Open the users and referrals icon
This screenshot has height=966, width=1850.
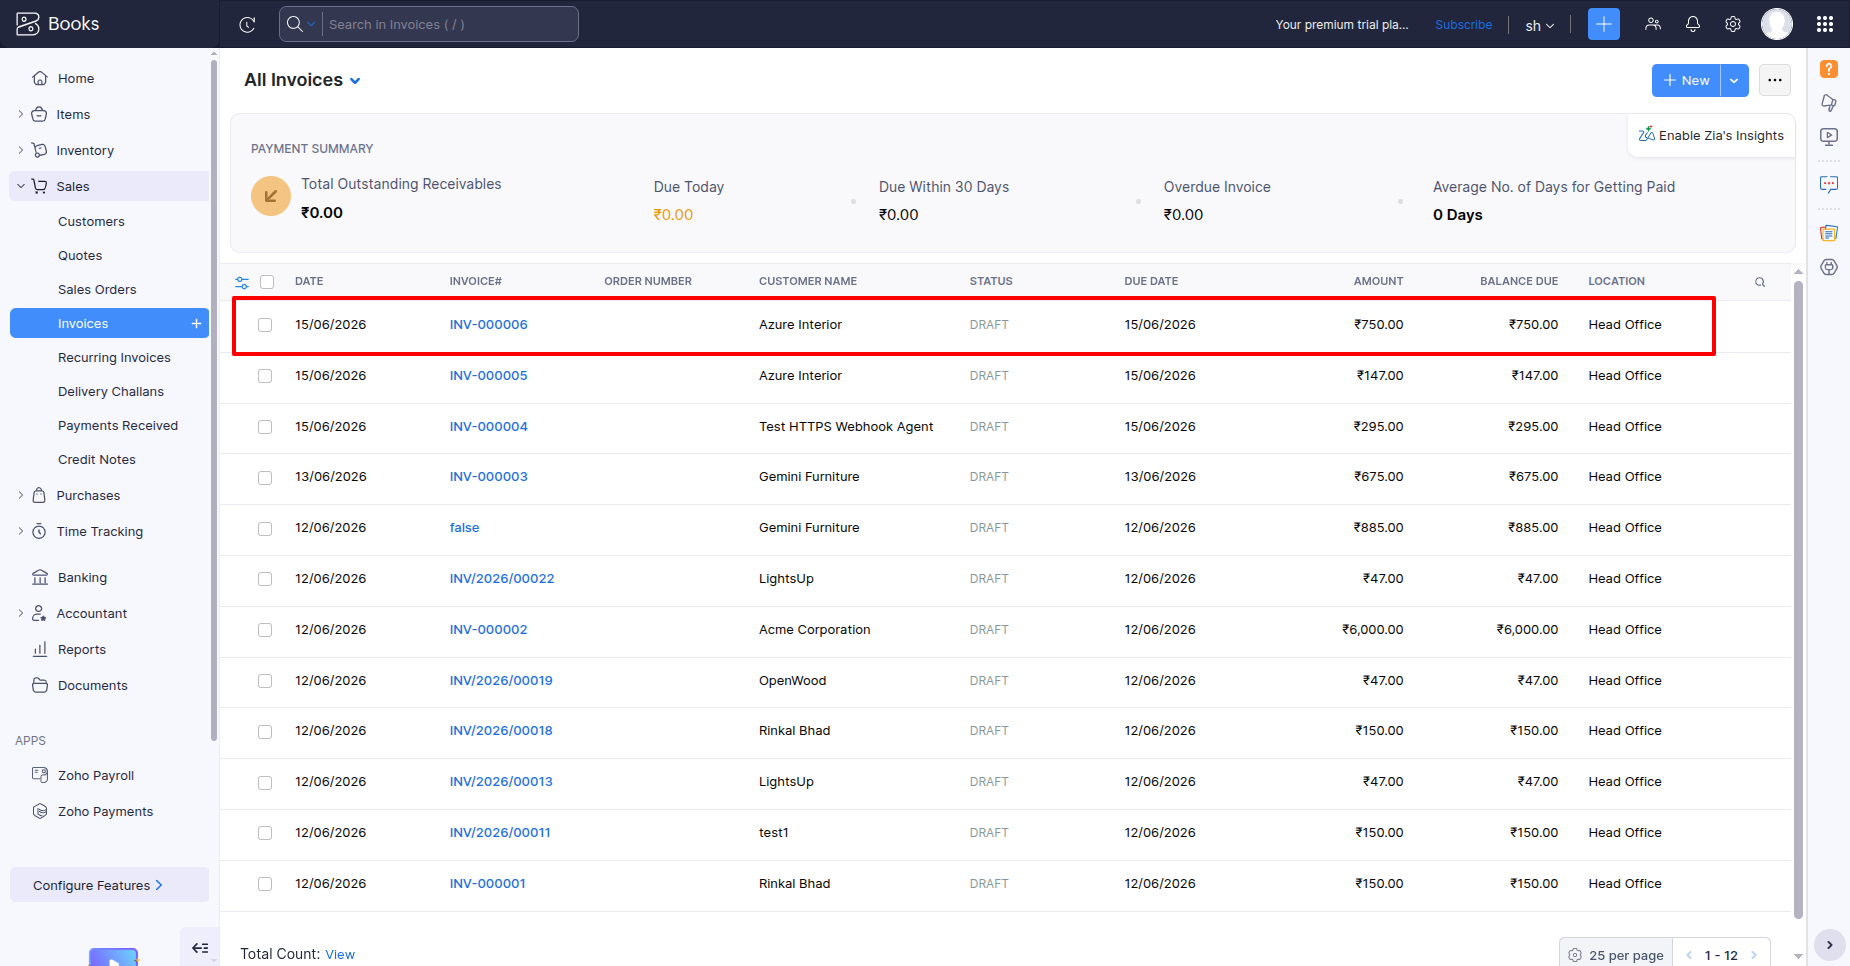pos(1653,24)
